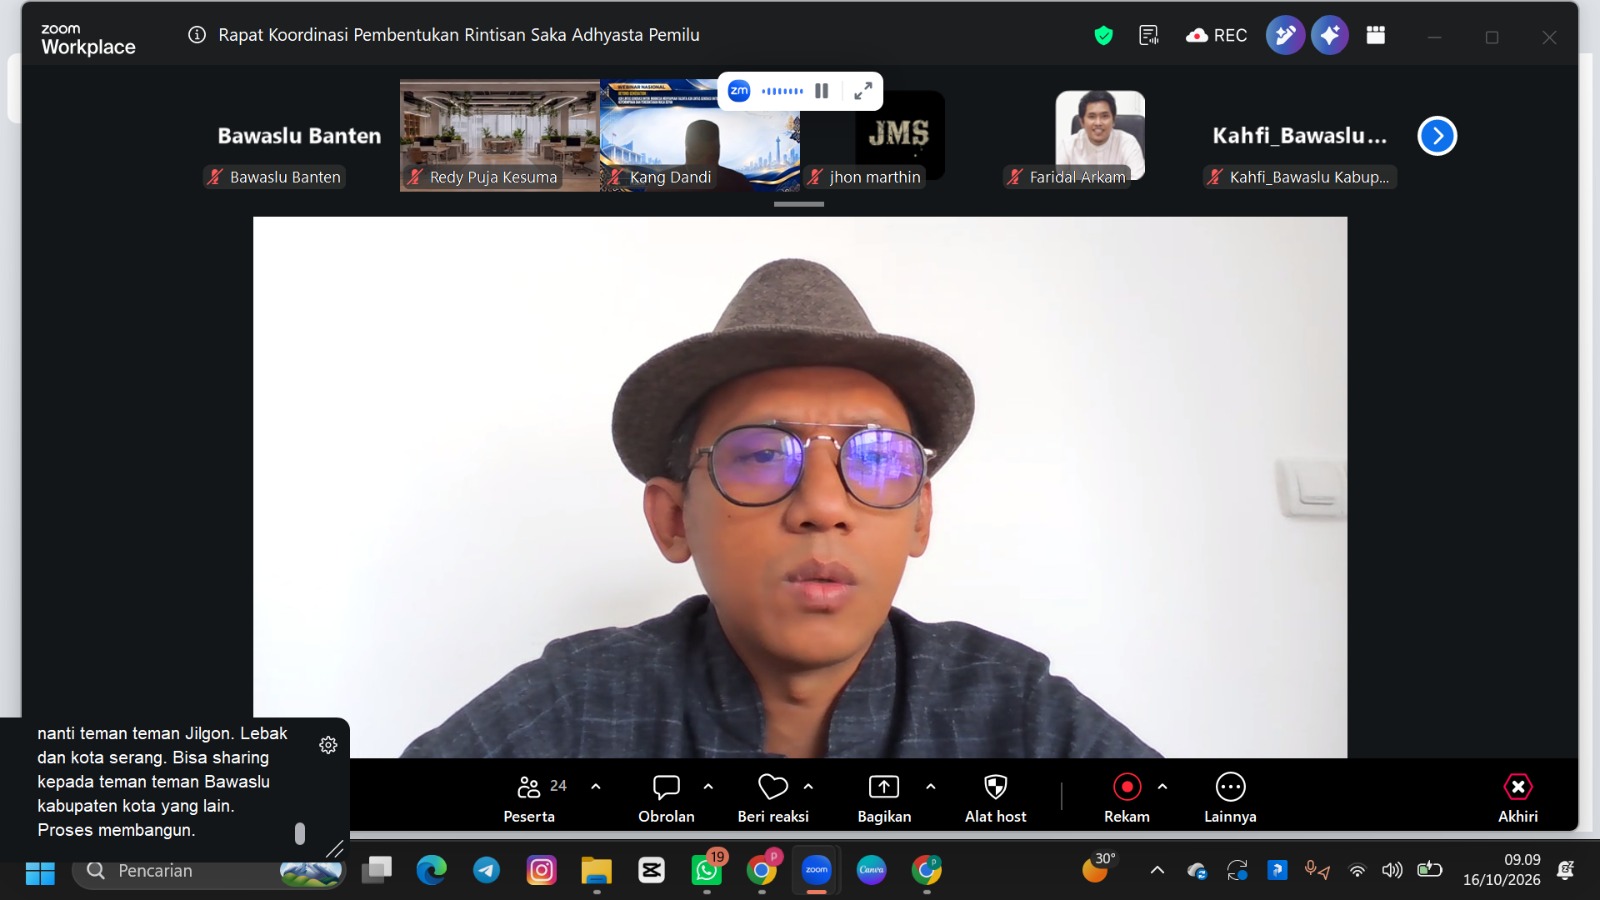The image size is (1600, 900).
Task: Click the Pencarian search box in taskbar
Action: pyautogui.click(x=210, y=871)
